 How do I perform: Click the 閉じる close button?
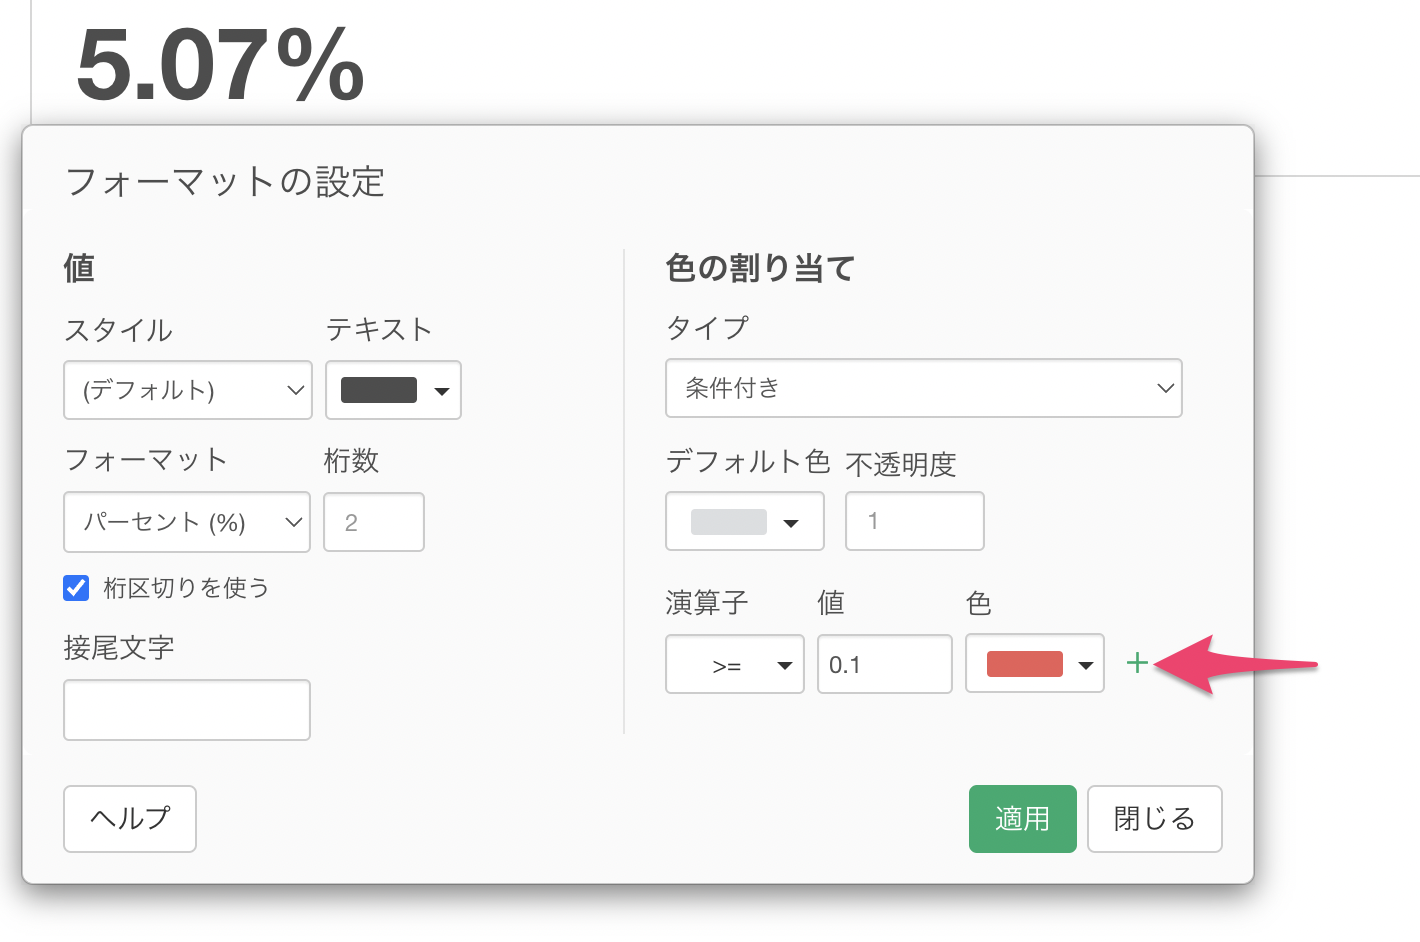pyautogui.click(x=1154, y=819)
